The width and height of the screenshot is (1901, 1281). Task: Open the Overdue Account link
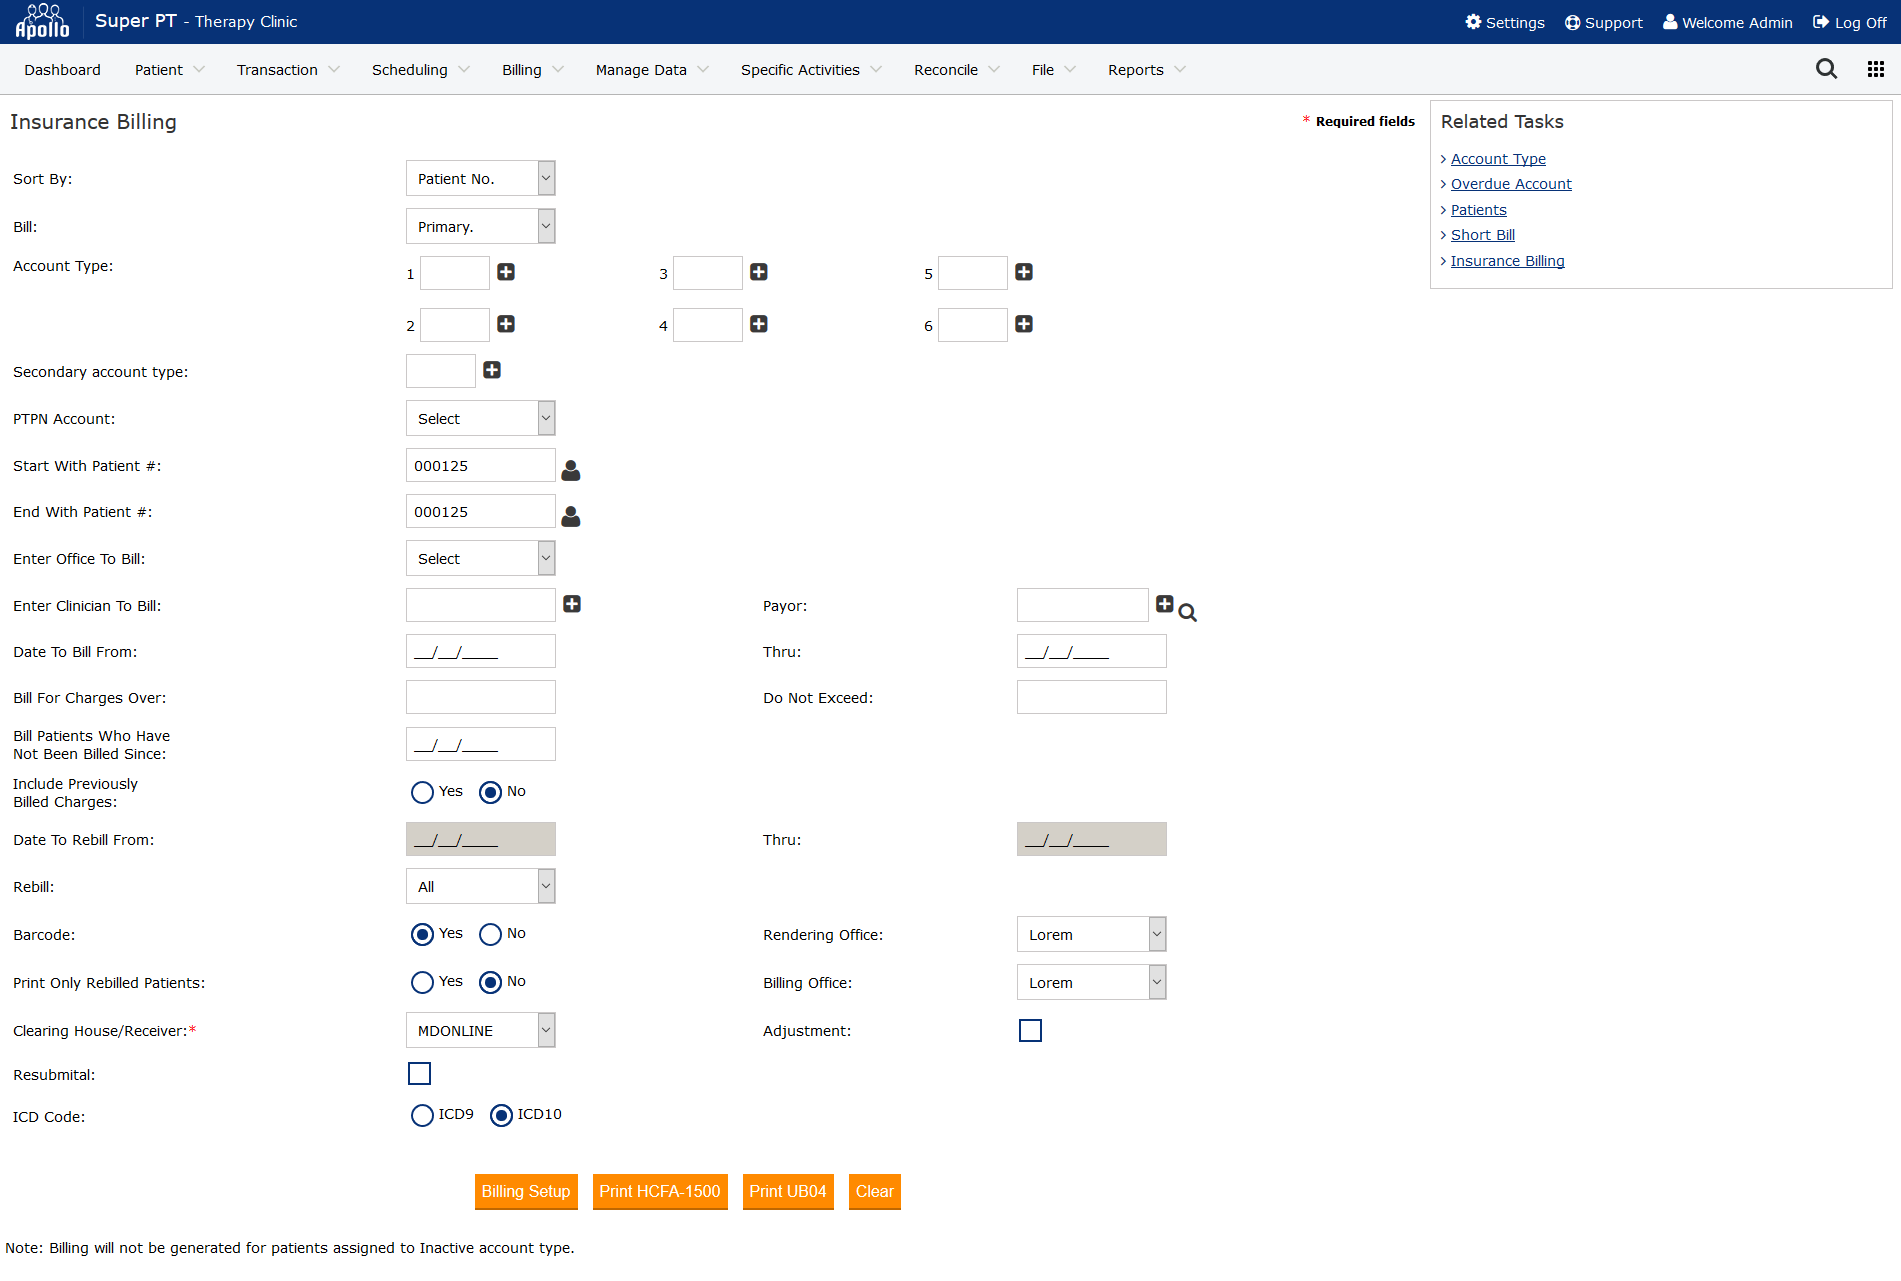pyautogui.click(x=1511, y=184)
